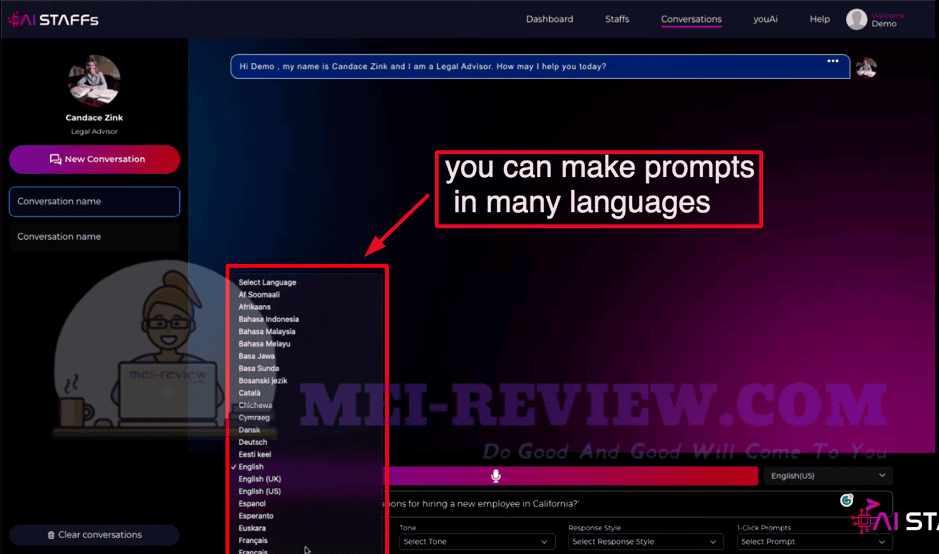
Task: Open the Conversations tab
Action: [691, 19]
